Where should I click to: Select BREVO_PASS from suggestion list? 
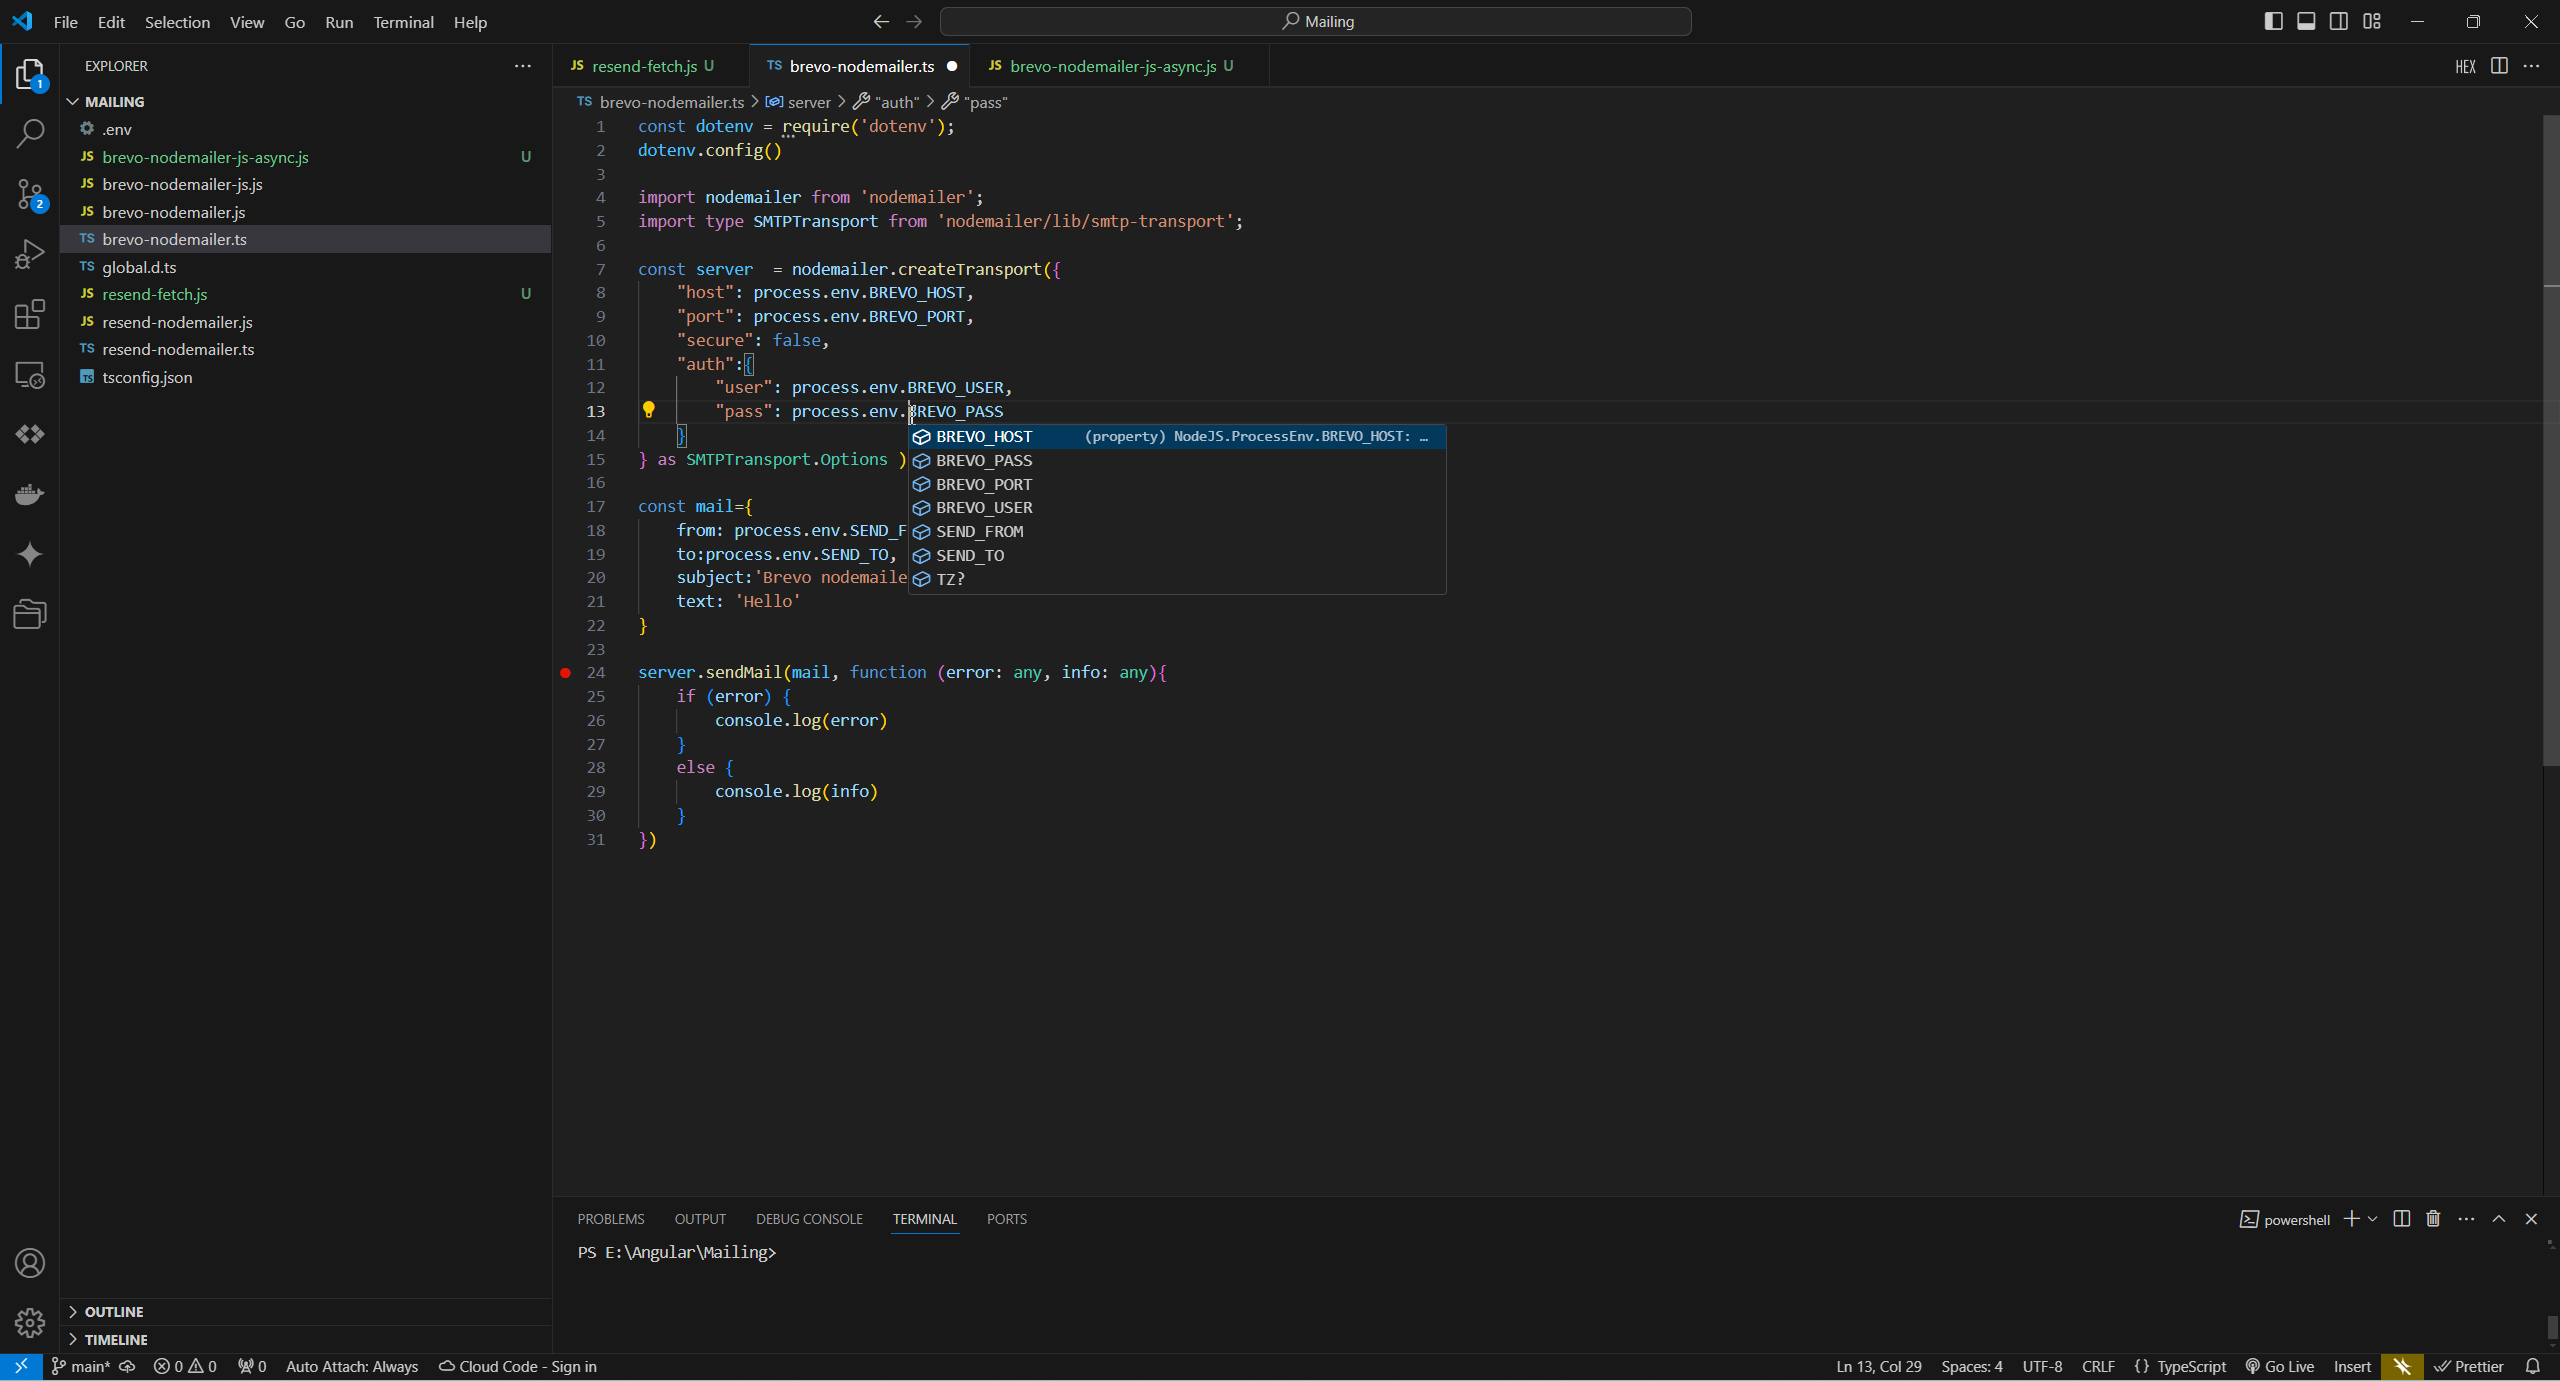coord(983,460)
